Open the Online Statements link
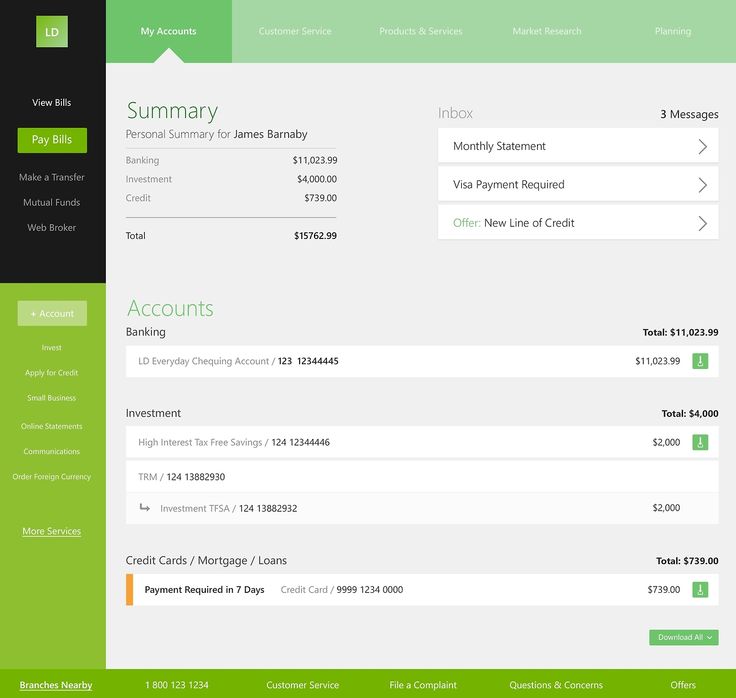The image size is (736, 698). (52, 426)
